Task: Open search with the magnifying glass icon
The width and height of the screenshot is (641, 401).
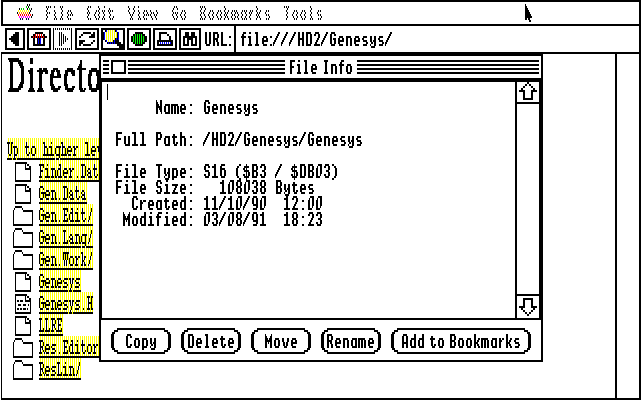Action: (x=114, y=39)
